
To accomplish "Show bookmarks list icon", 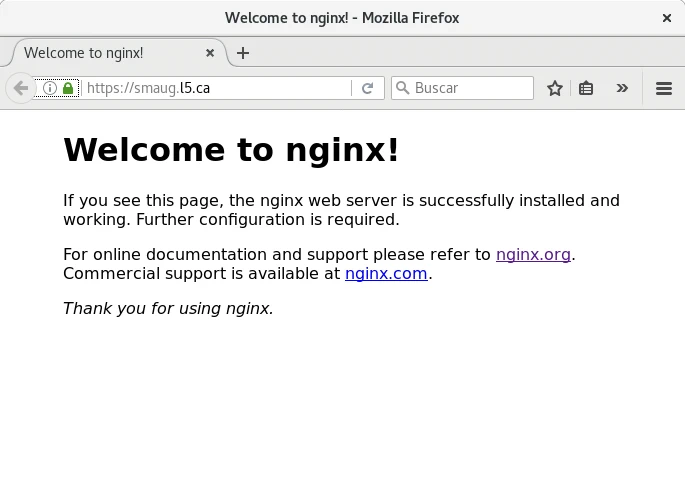I will tap(586, 88).
